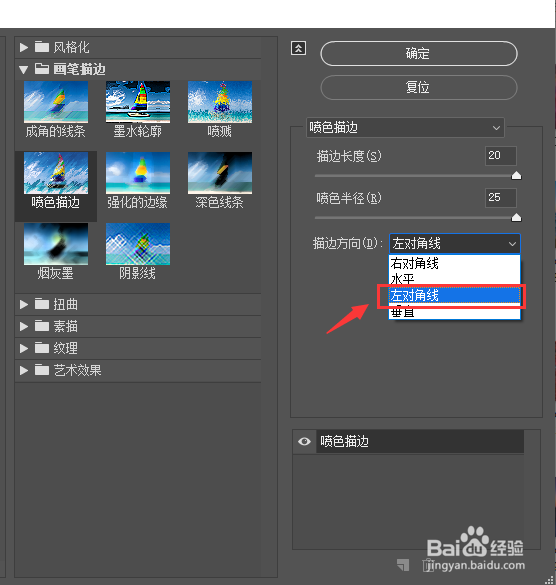Image resolution: width=556 pixels, height=585 pixels.
Task: Click the 扭曲 folder label
Action: 66,304
